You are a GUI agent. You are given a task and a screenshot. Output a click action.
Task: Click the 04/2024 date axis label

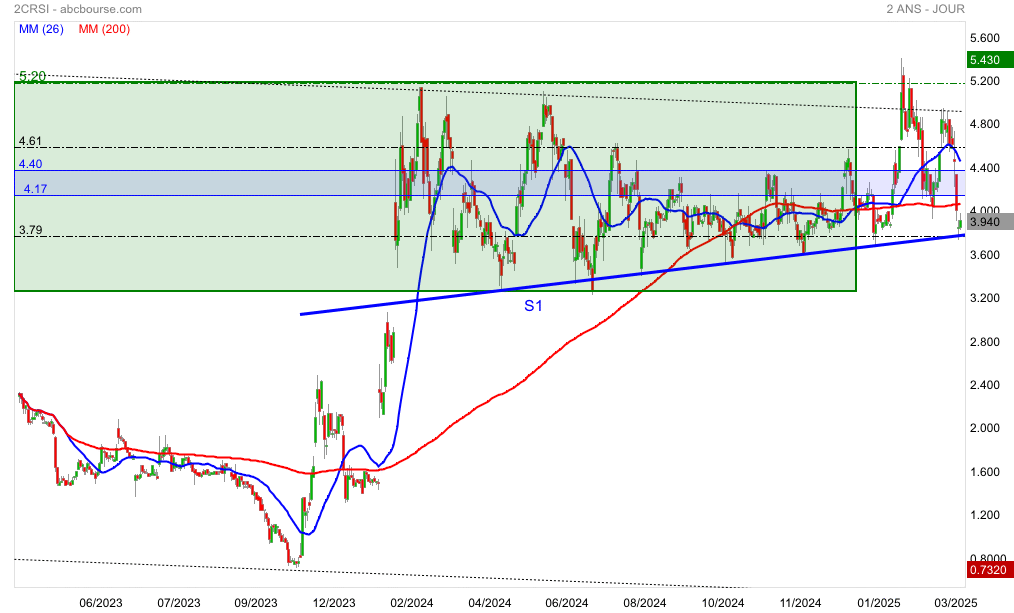pos(490,603)
